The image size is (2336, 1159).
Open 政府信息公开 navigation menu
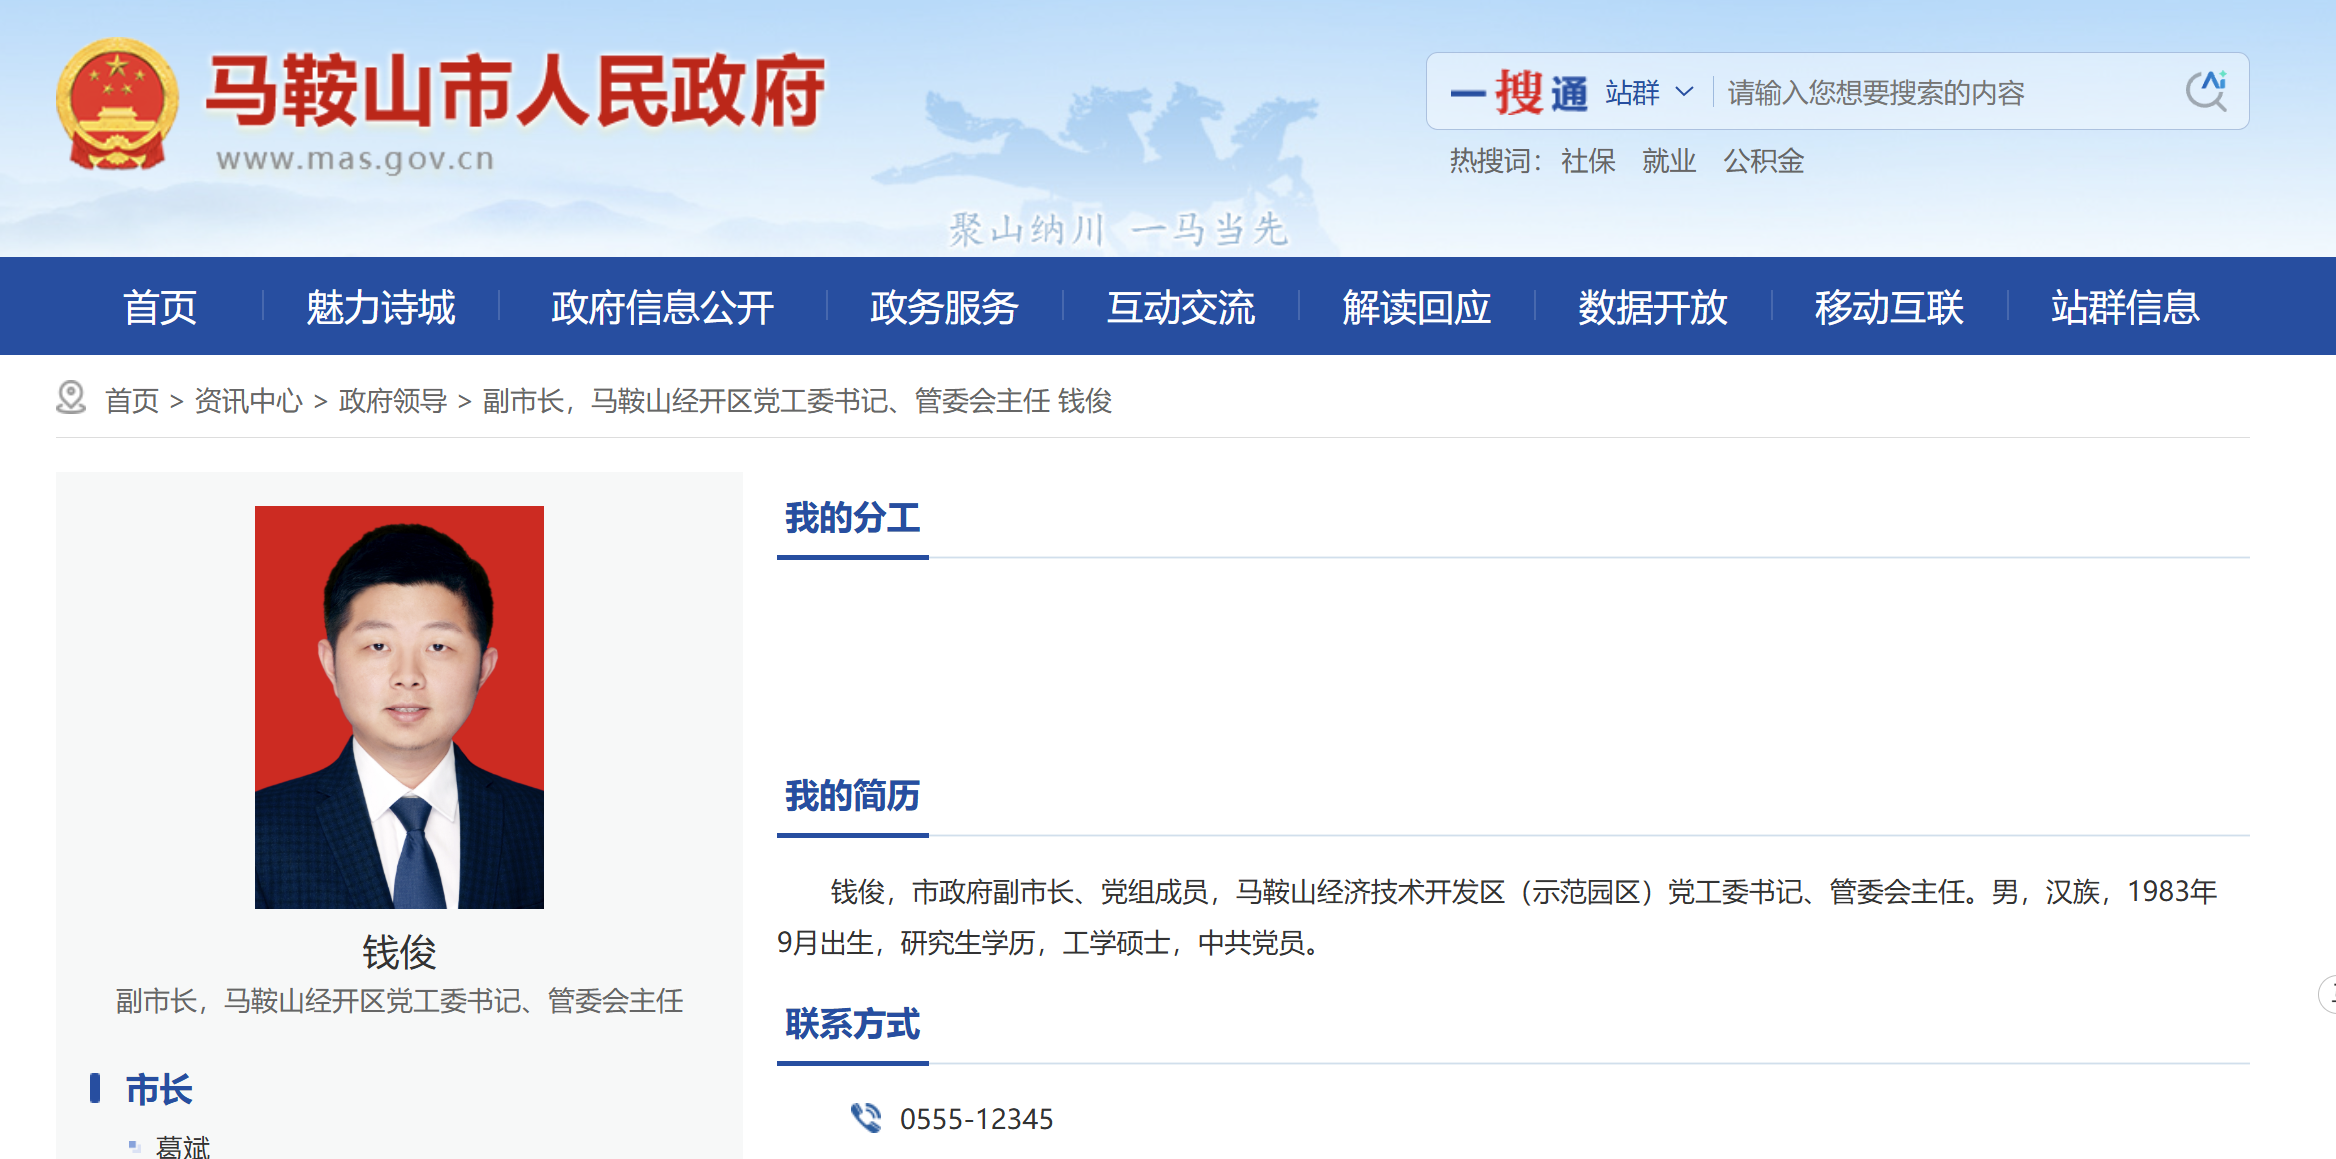[x=662, y=307]
